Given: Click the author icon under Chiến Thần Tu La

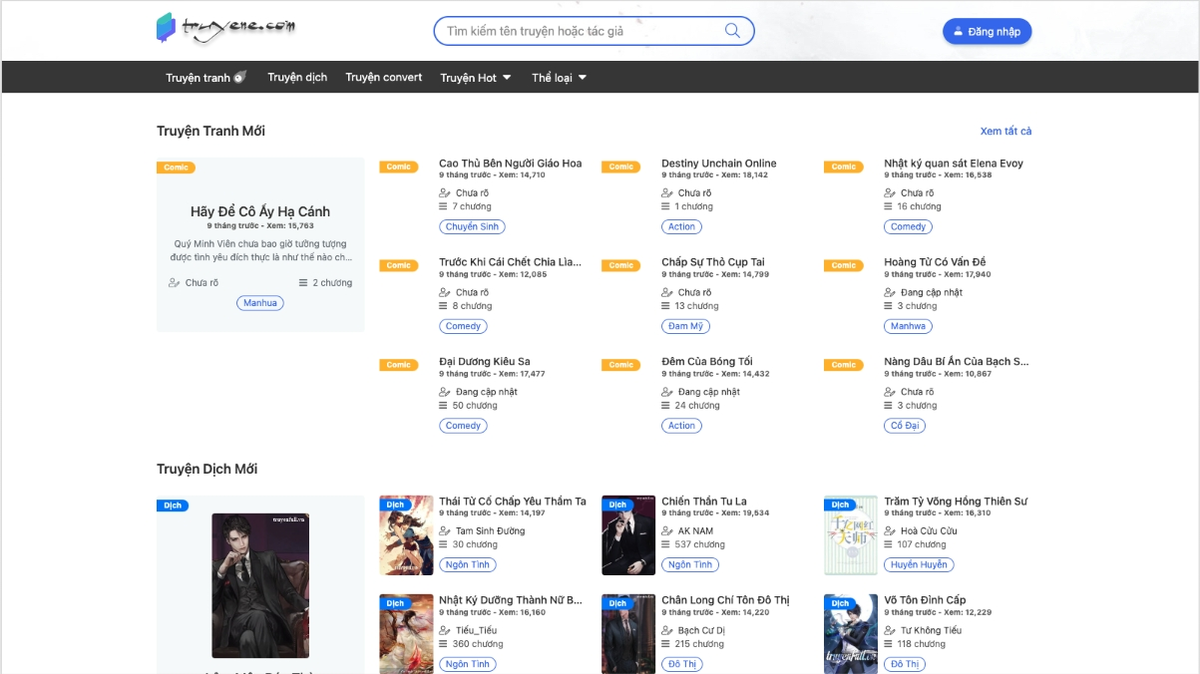Looking at the screenshot, I should point(667,531).
